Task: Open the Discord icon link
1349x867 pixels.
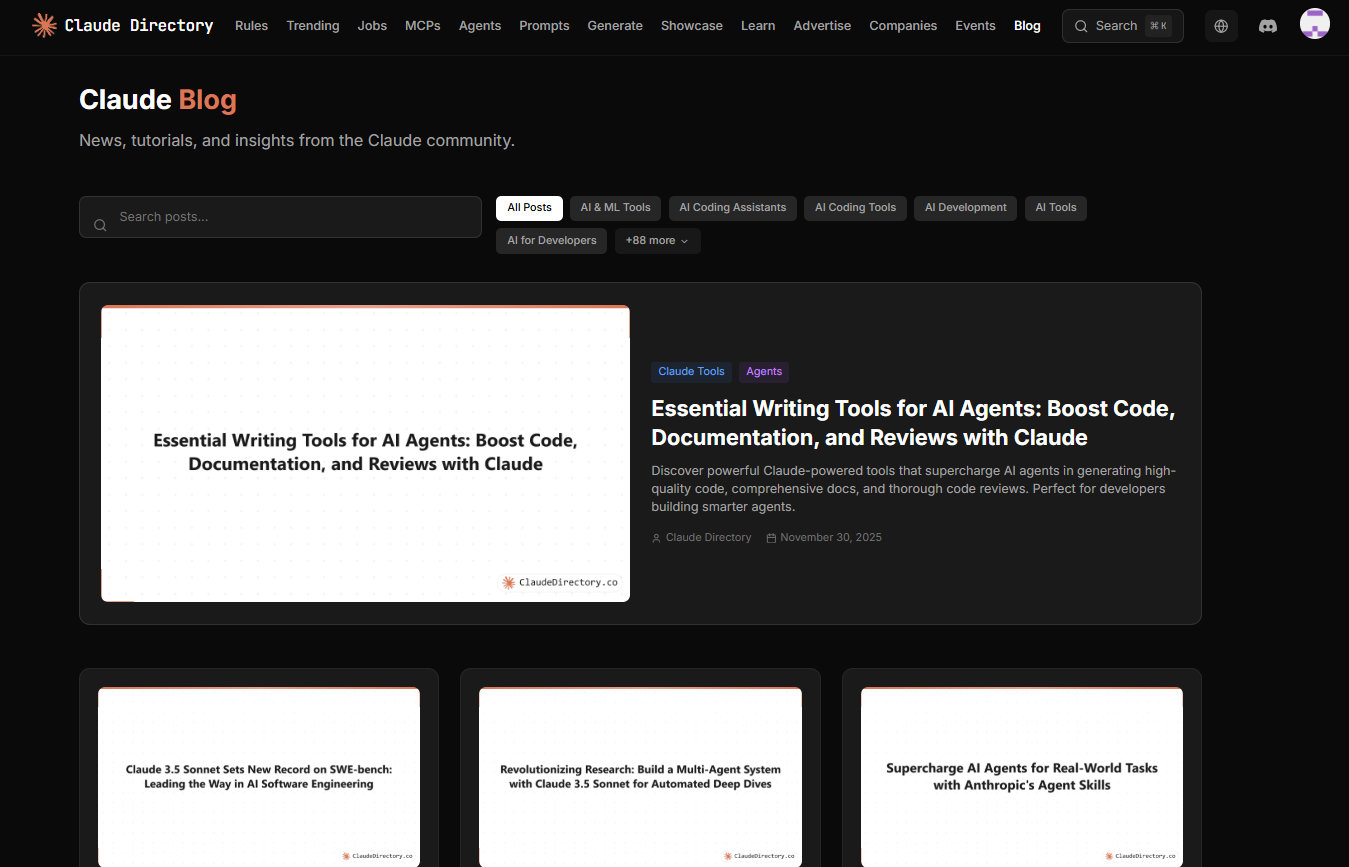Action: [1268, 26]
